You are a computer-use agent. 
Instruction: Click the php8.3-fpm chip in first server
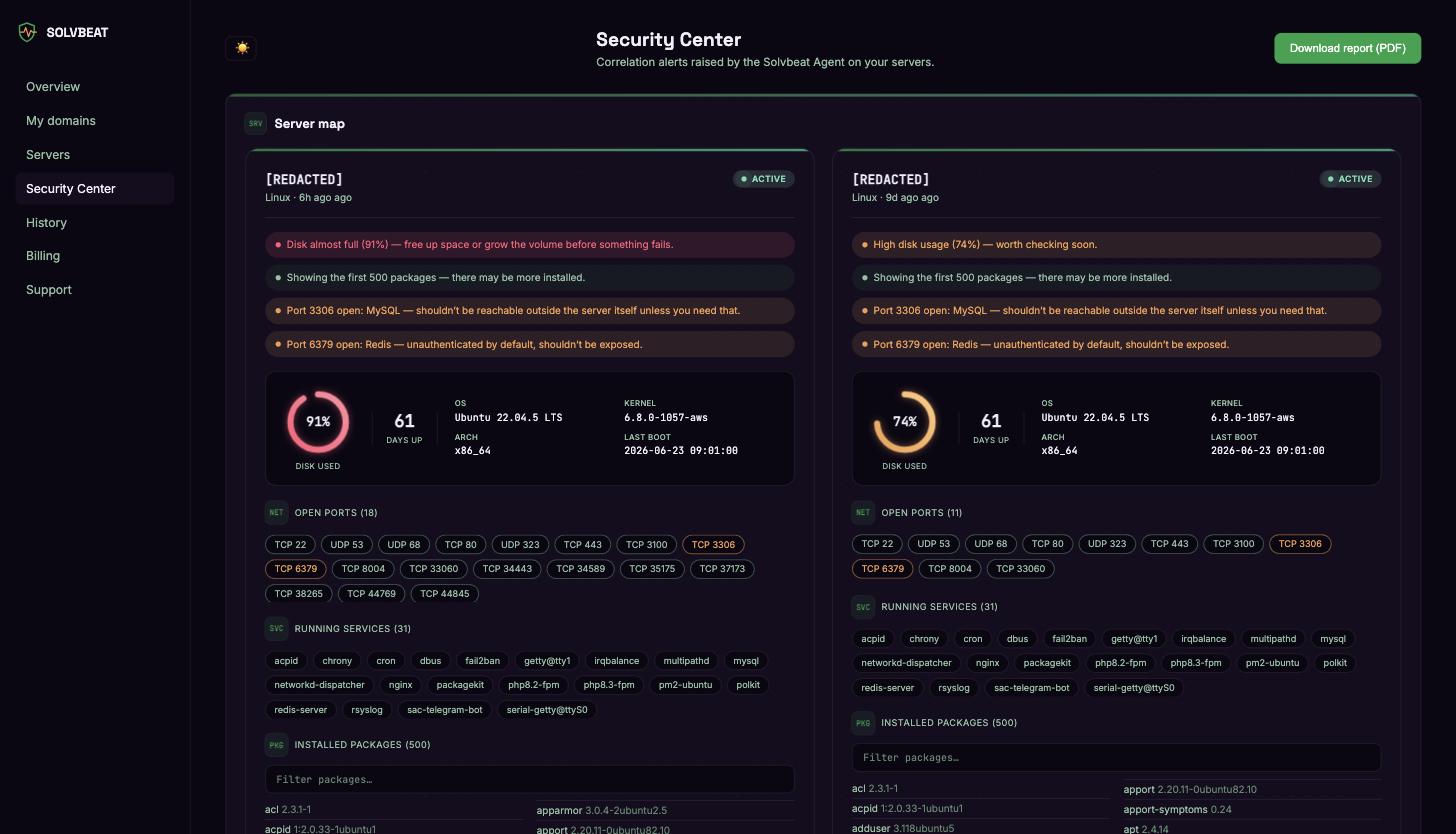pyautogui.click(x=609, y=685)
